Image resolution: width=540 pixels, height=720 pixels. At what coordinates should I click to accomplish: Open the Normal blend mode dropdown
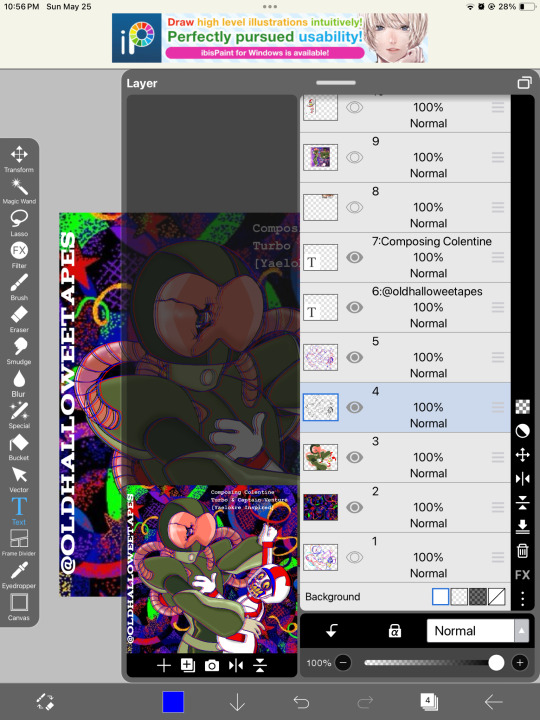[478, 631]
